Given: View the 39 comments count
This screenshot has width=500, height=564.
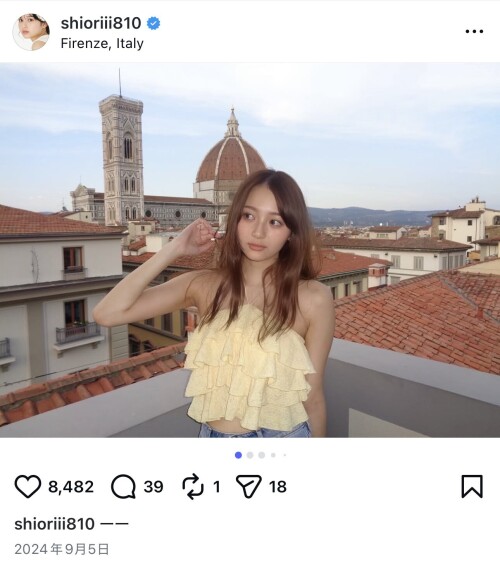Looking at the screenshot, I should [x=154, y=487].
